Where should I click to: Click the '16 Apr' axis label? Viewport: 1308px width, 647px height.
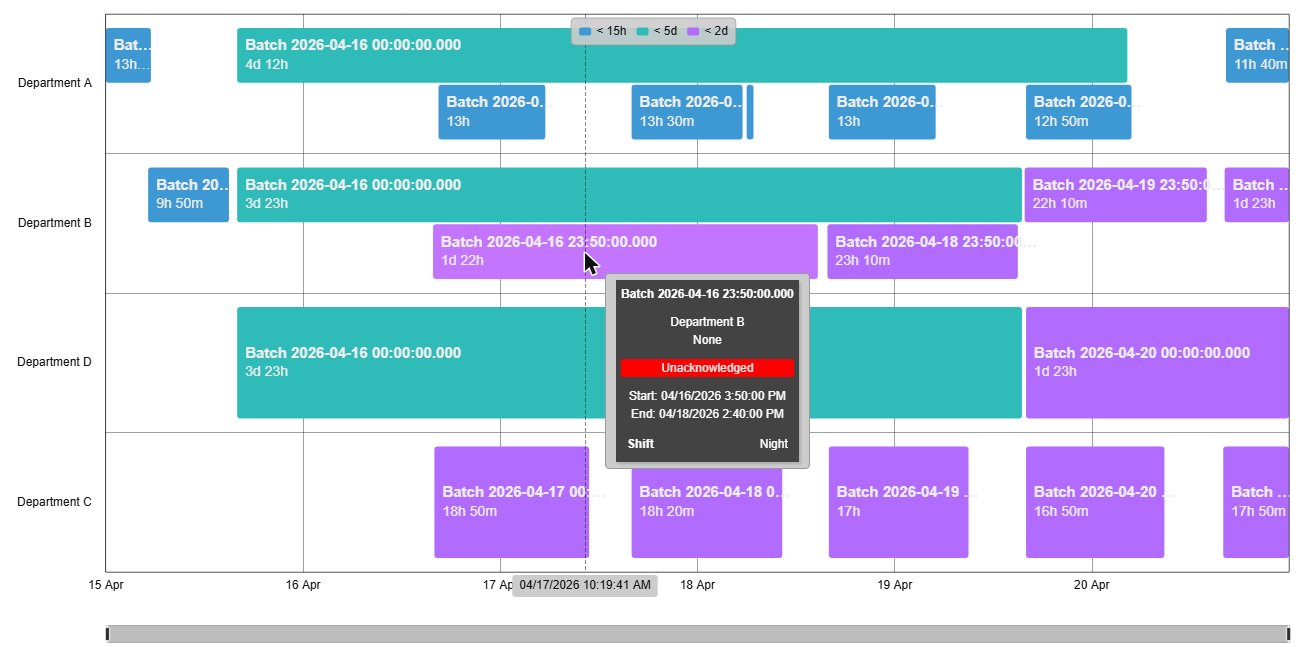point(303,584)
